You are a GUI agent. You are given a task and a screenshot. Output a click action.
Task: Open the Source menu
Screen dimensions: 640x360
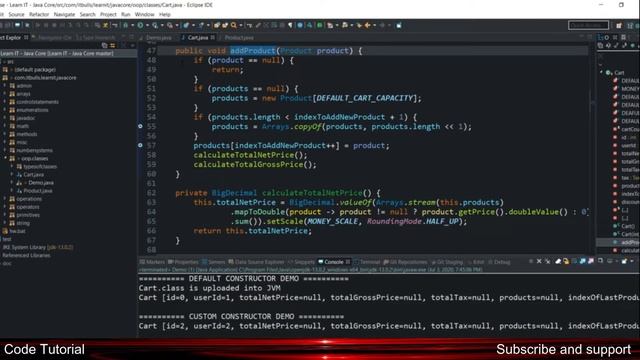16,14
